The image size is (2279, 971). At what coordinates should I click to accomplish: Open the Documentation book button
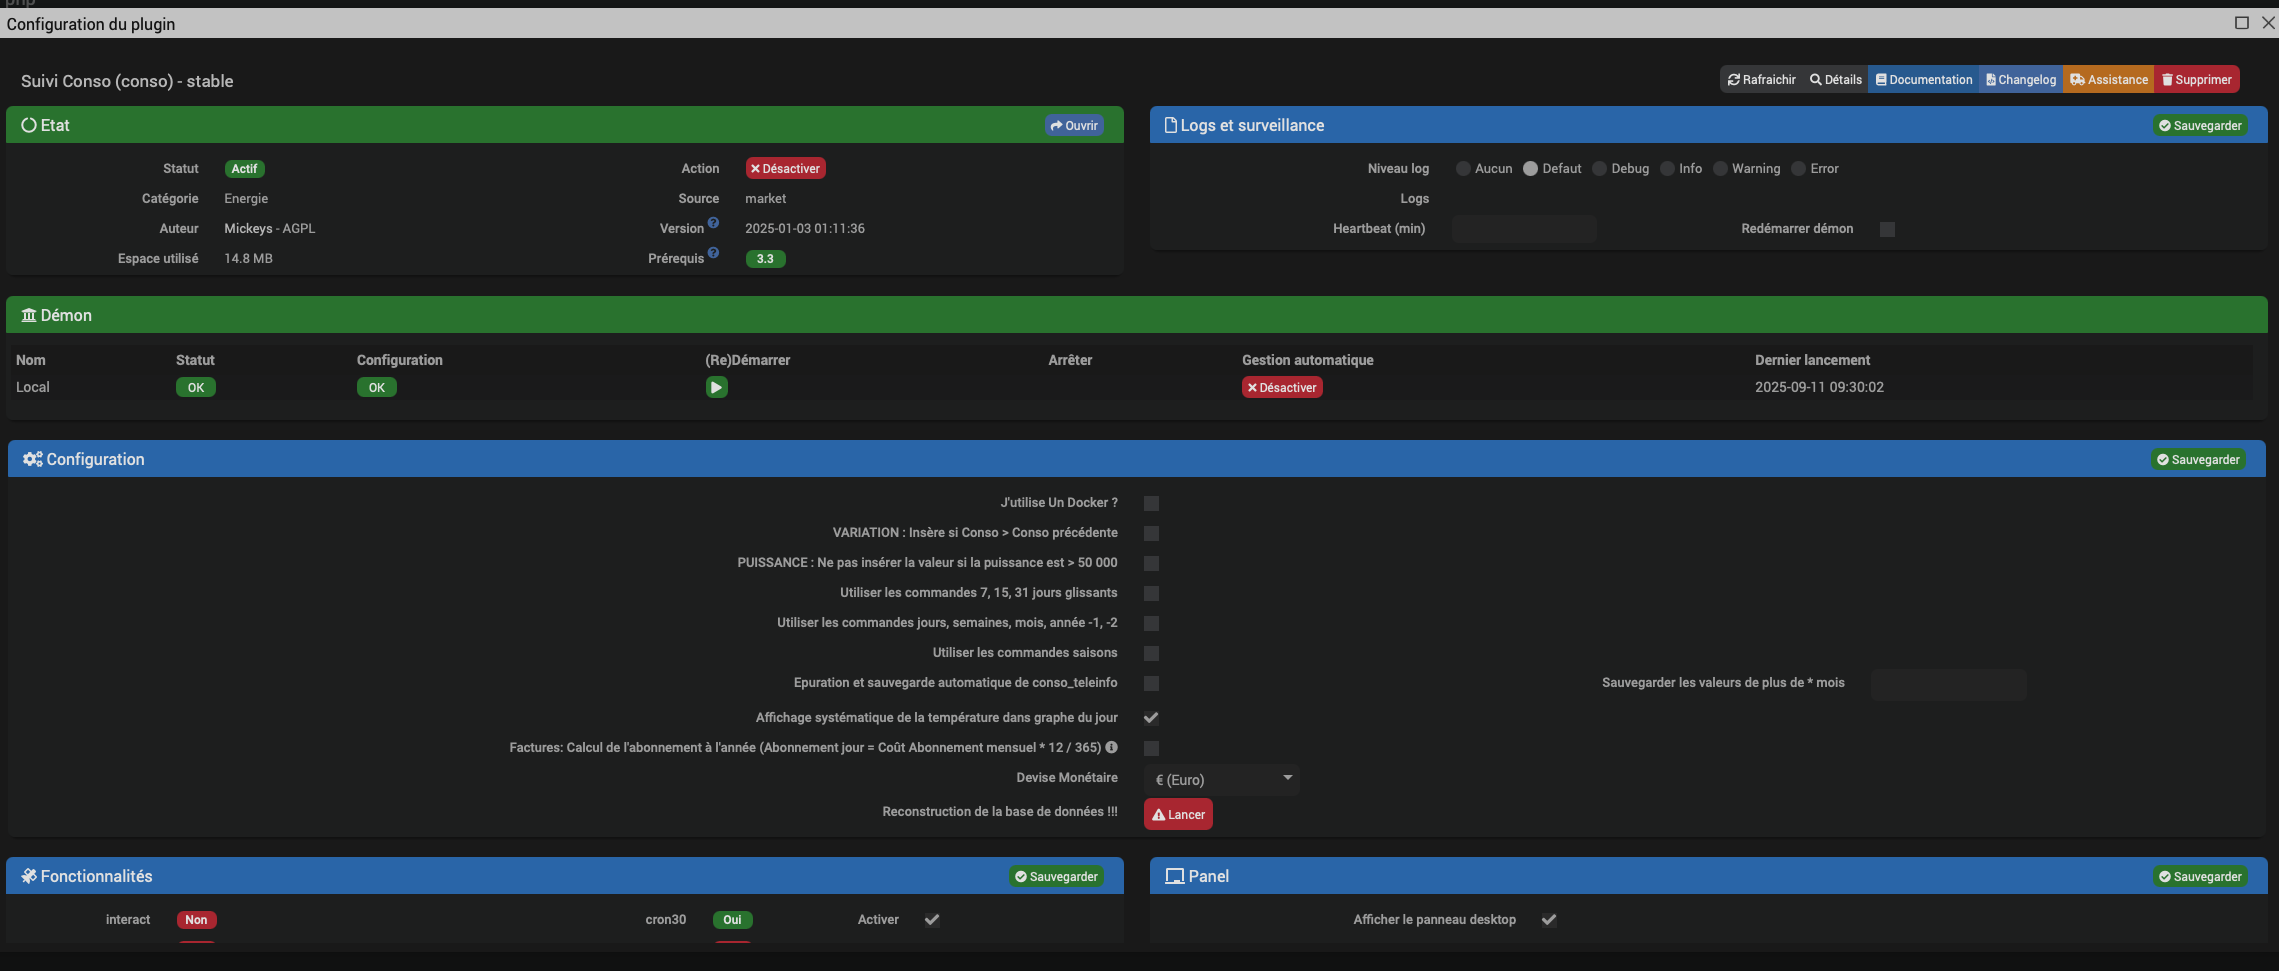click(1923, 80)
